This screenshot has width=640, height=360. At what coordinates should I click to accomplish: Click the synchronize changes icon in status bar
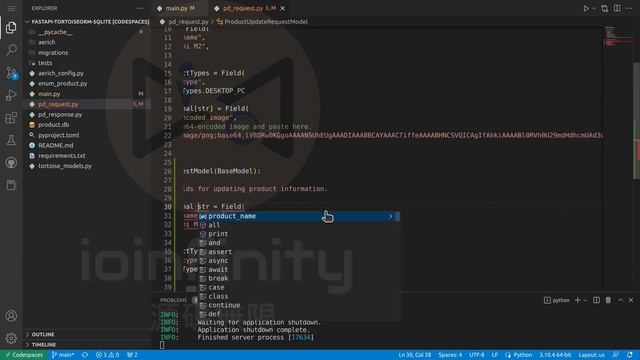(84, 355)
